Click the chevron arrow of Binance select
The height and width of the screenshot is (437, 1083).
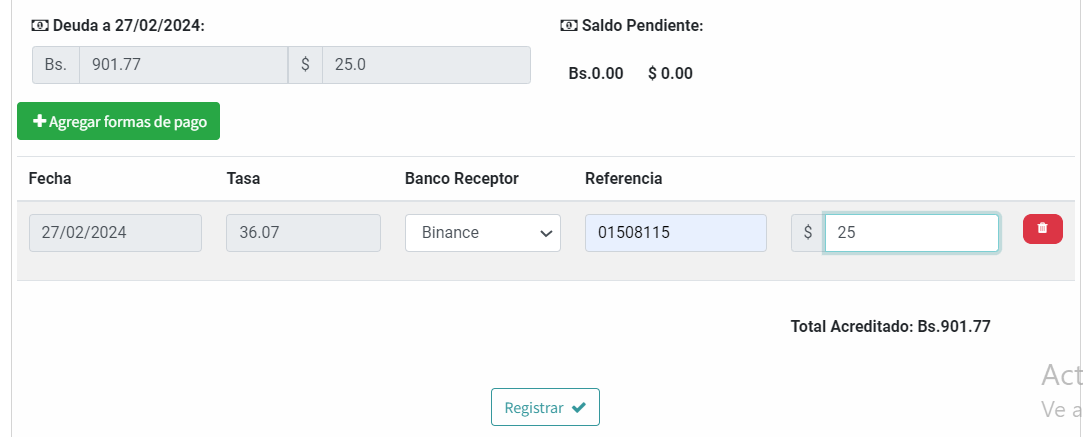546,233
